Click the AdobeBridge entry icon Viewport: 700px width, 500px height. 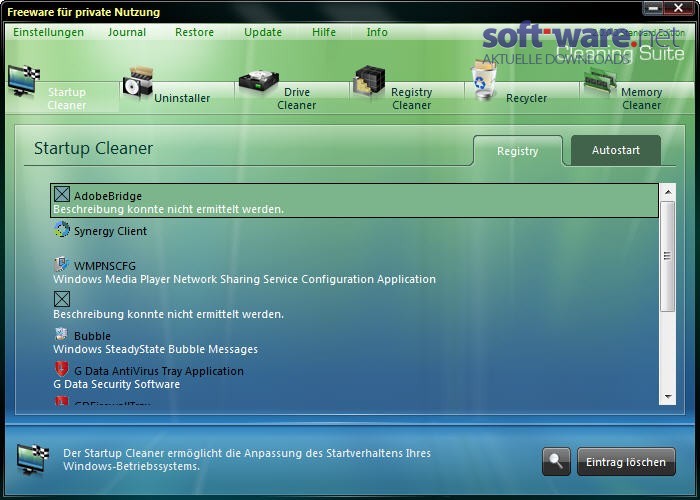point(62,195)
